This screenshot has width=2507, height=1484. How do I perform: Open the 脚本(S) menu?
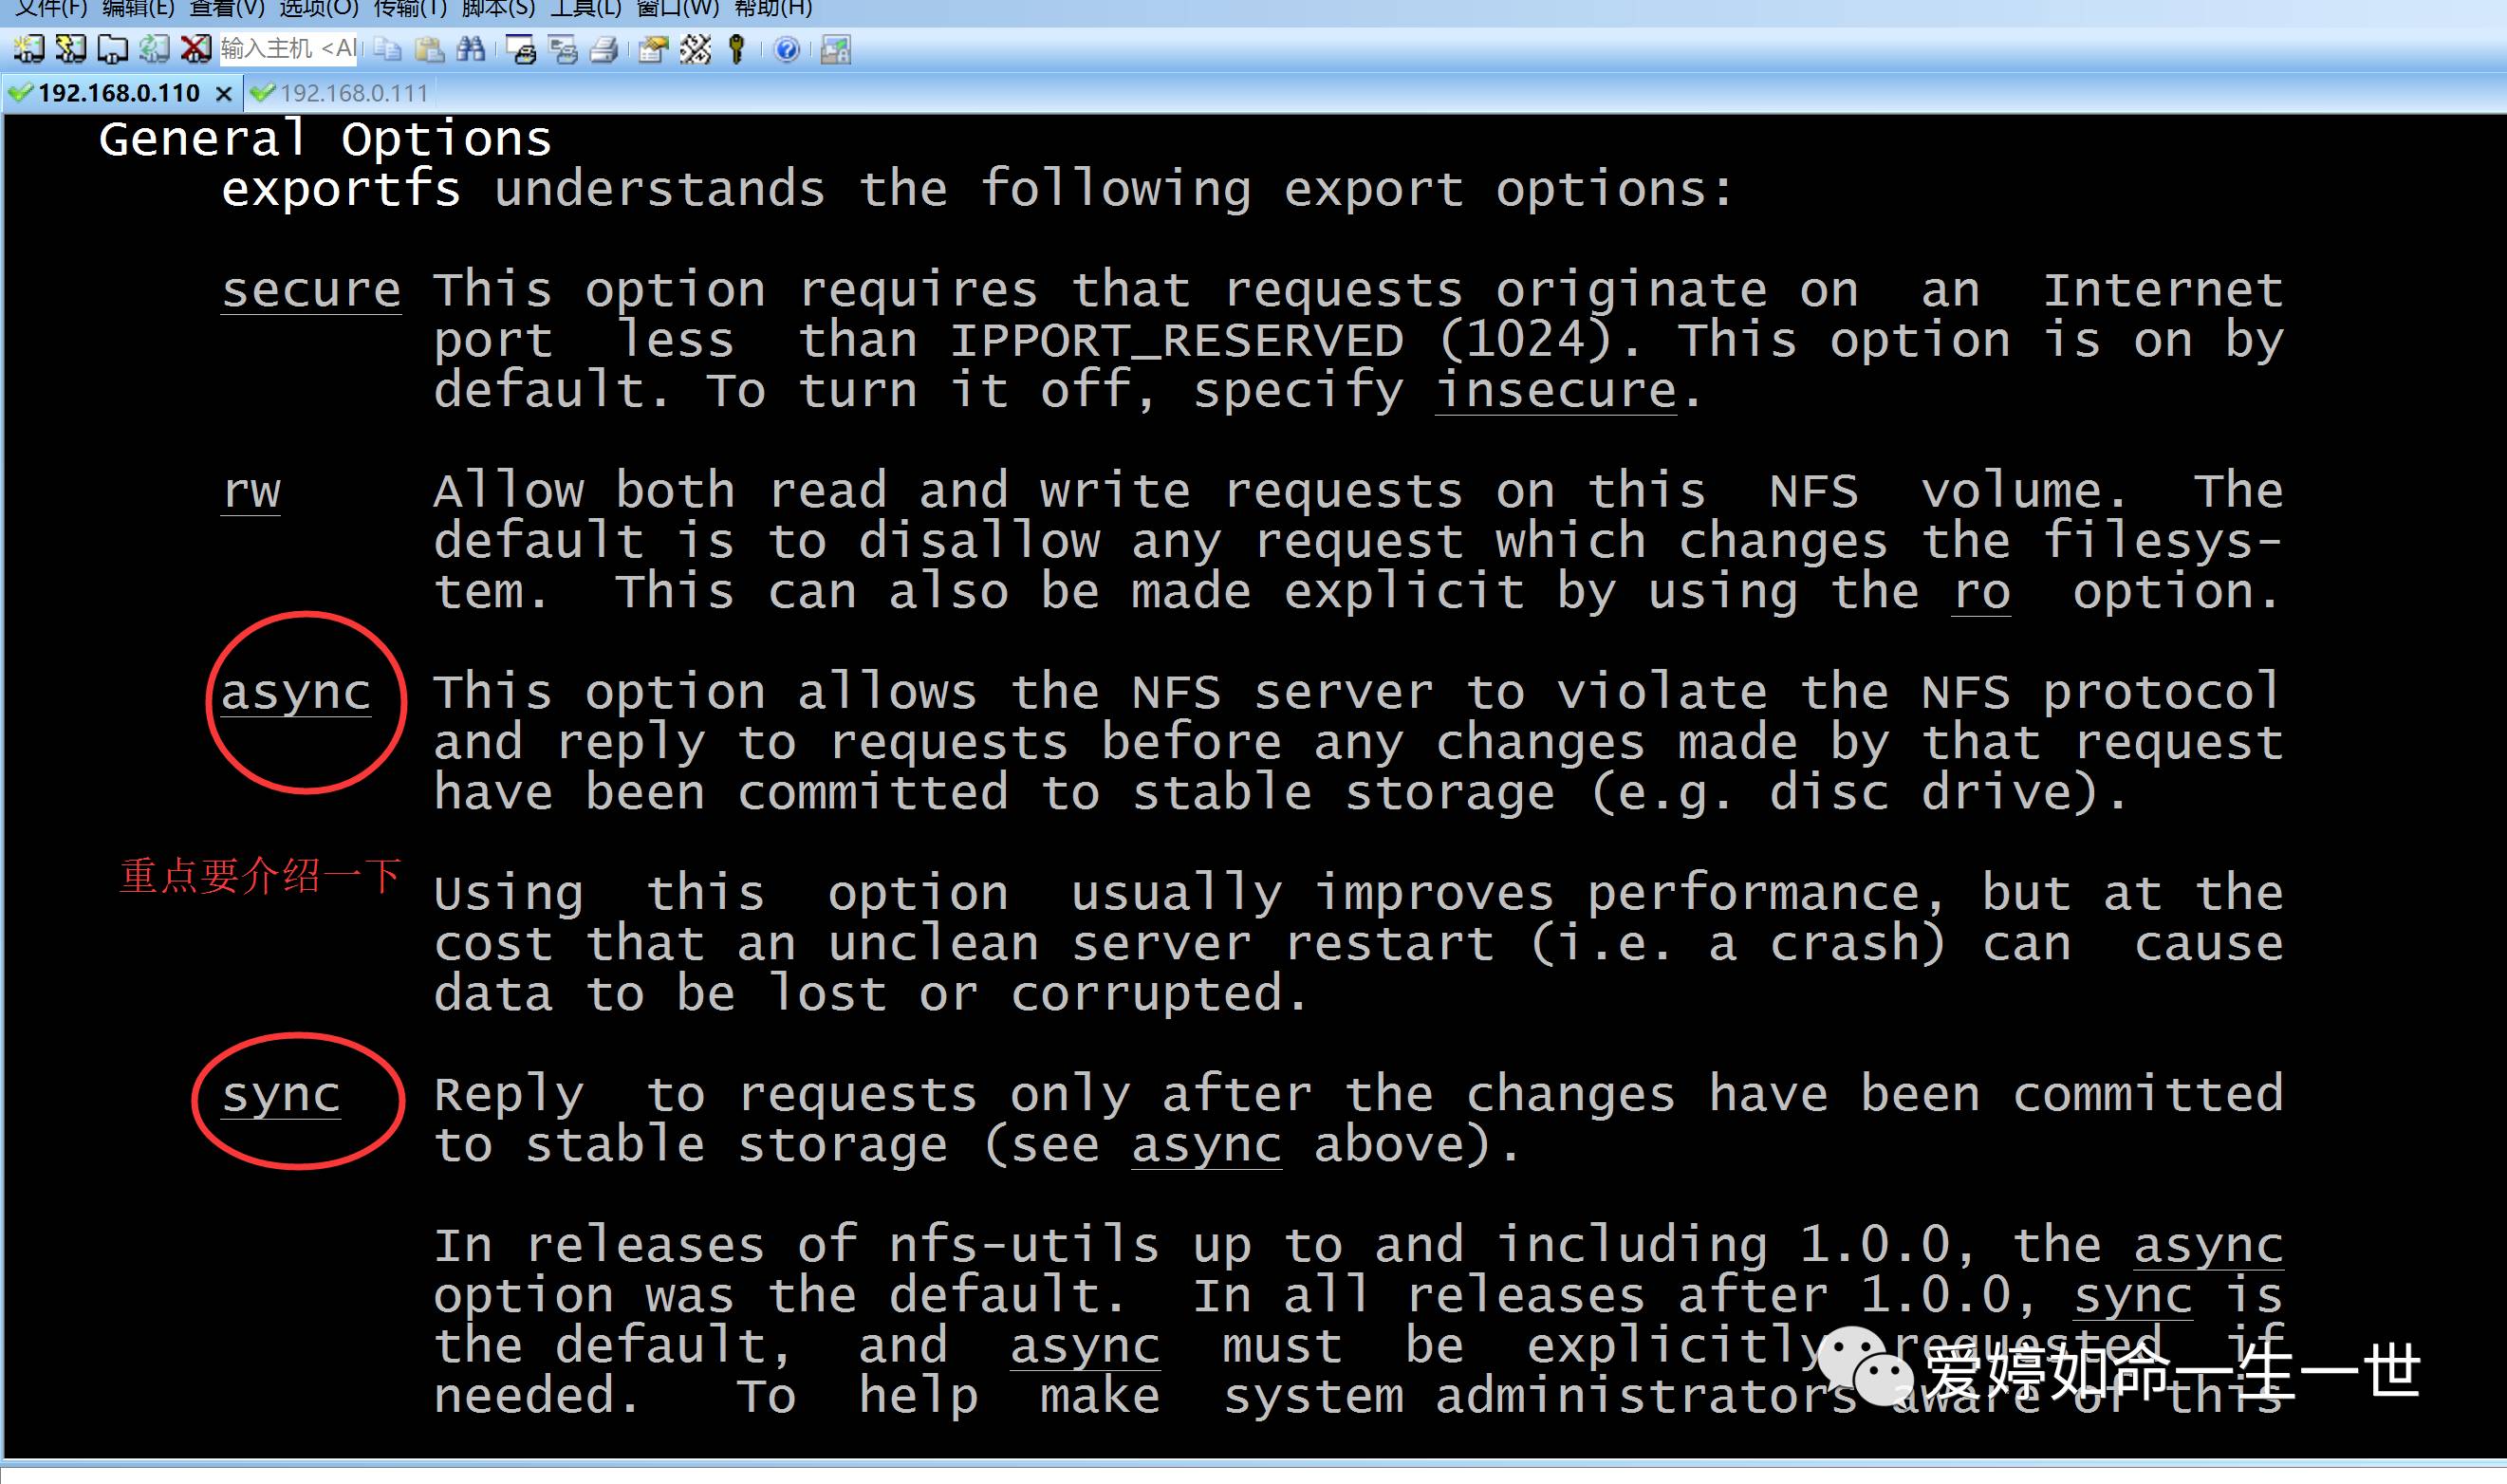[498, 9]
